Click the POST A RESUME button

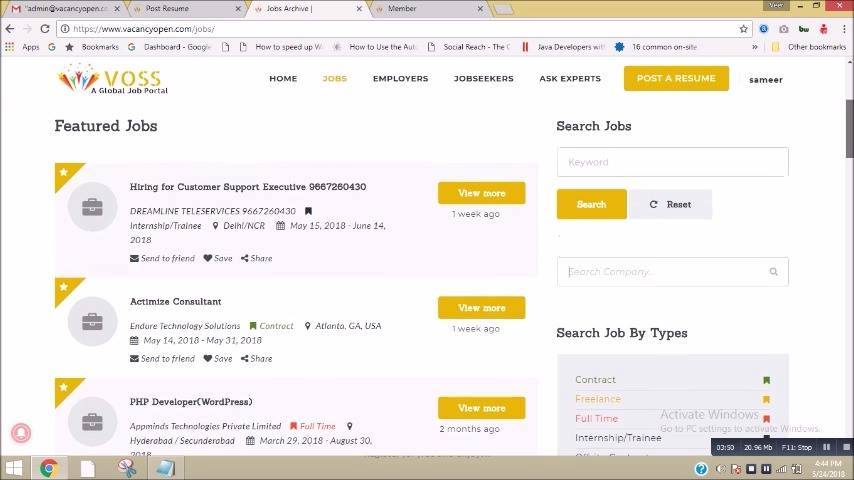pyautogui.click(x=676, y=78)
